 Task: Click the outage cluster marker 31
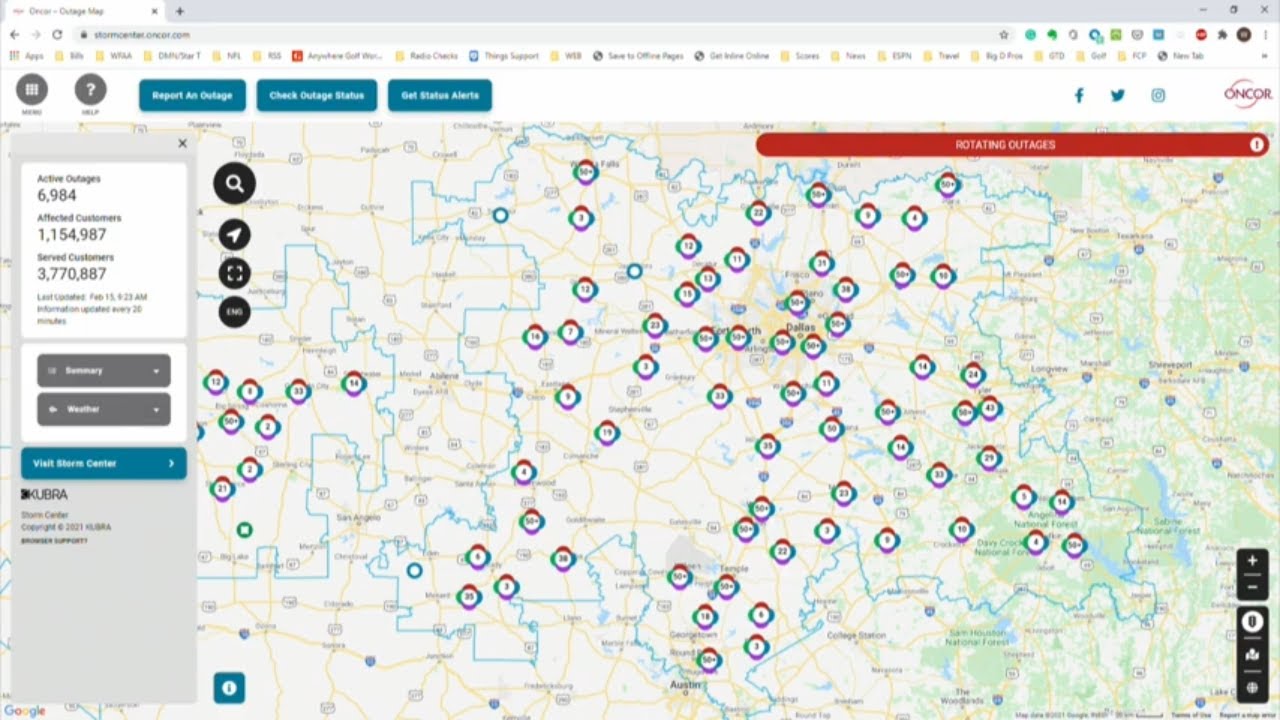pyautogui.click(x=822, y=264)
